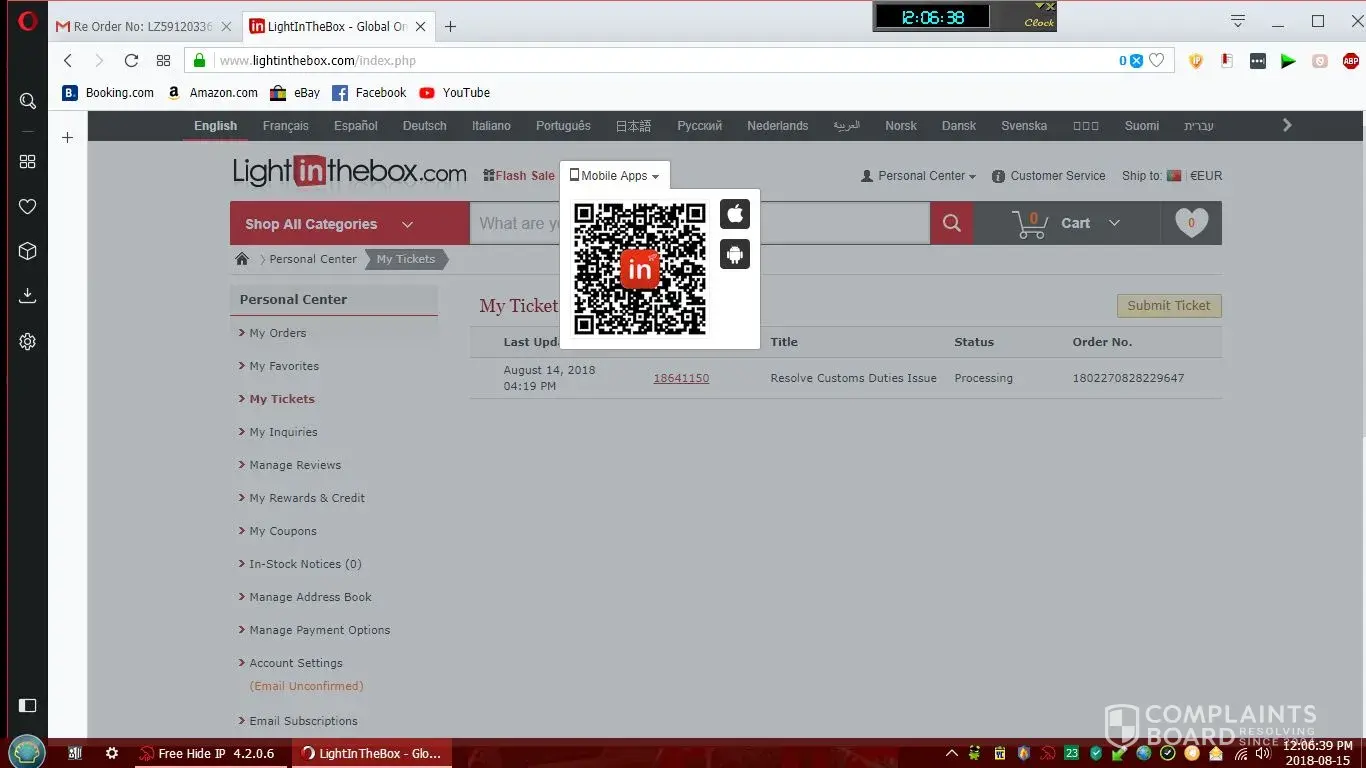1366x768 pixels.
Task: Select Deutsch language tab
Action: tap(424, 126)
